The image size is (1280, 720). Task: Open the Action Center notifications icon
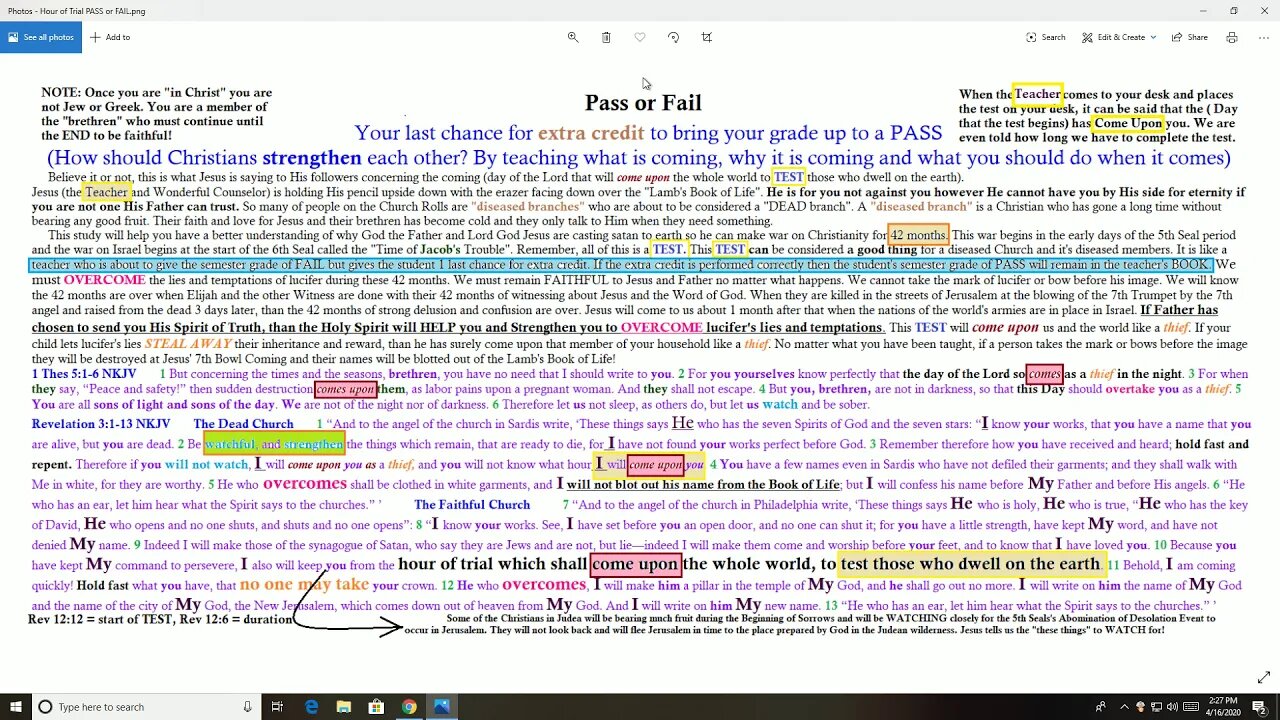coord(1261,707)
